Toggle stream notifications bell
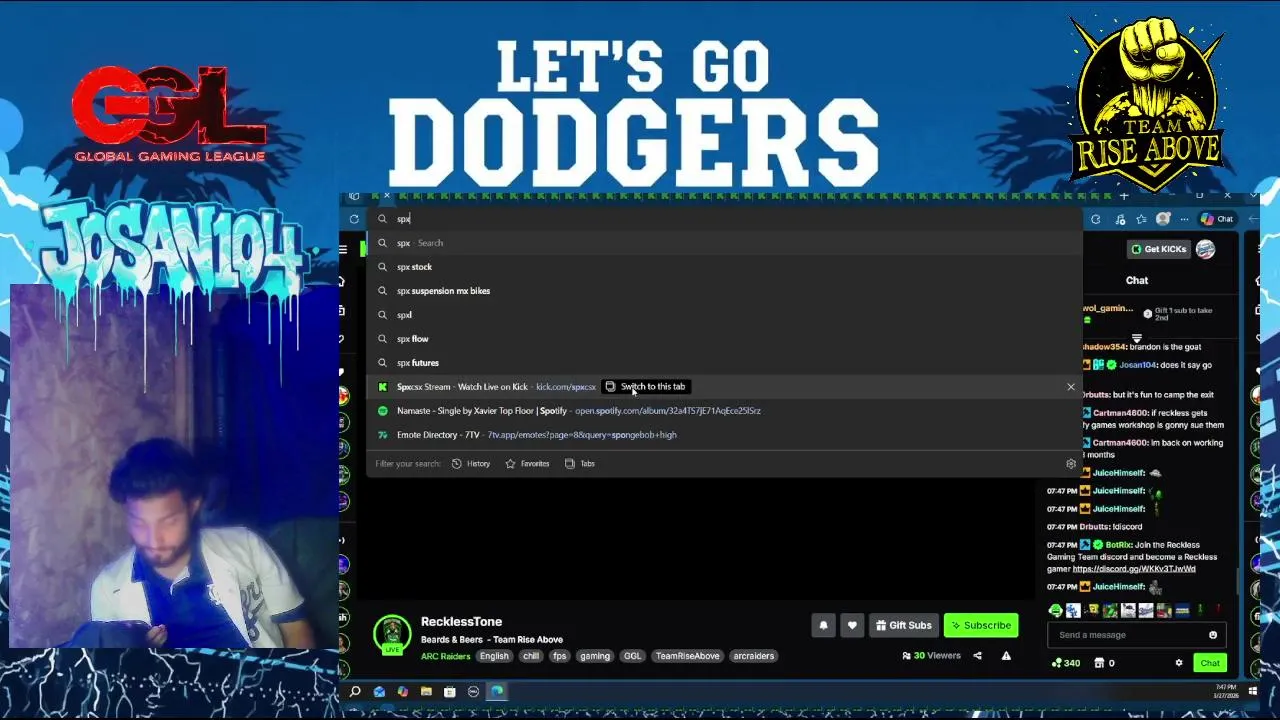This screenshot has height=720, width=1280. pyautogui.click(x=823, y=625)
